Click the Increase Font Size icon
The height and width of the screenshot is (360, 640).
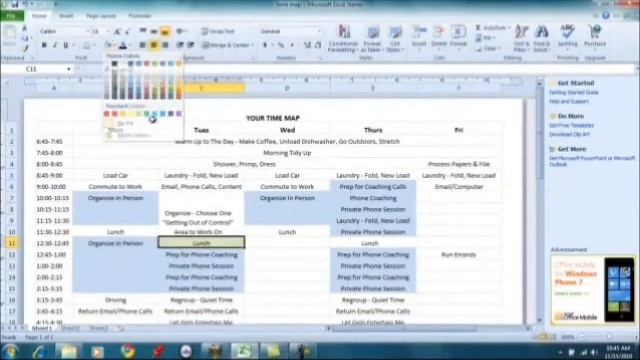117,31
